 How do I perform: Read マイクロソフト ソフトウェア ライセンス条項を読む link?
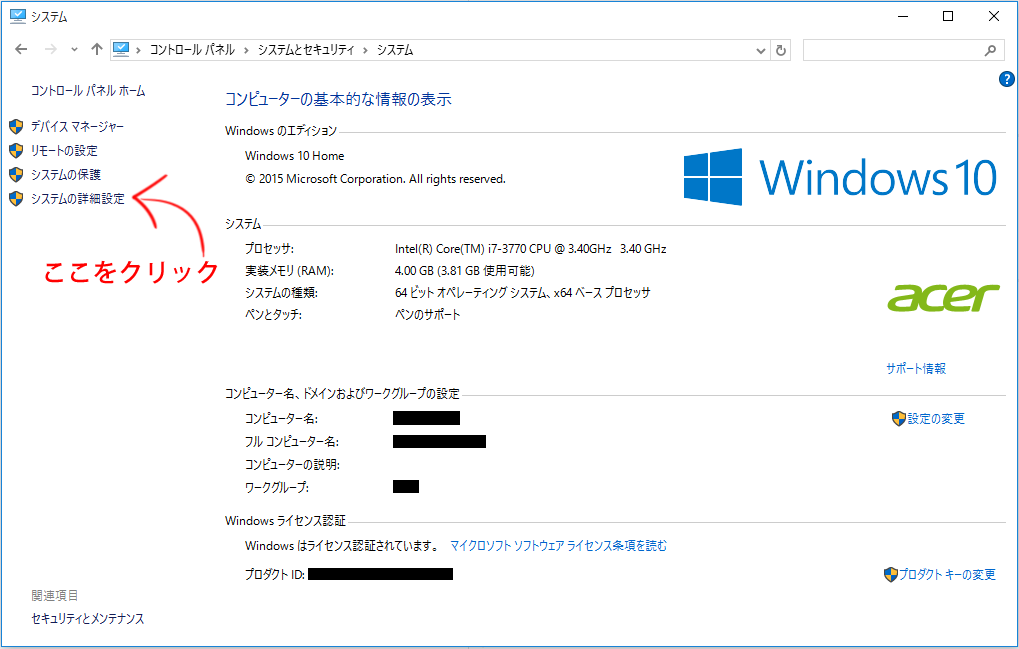coord(558,546)
